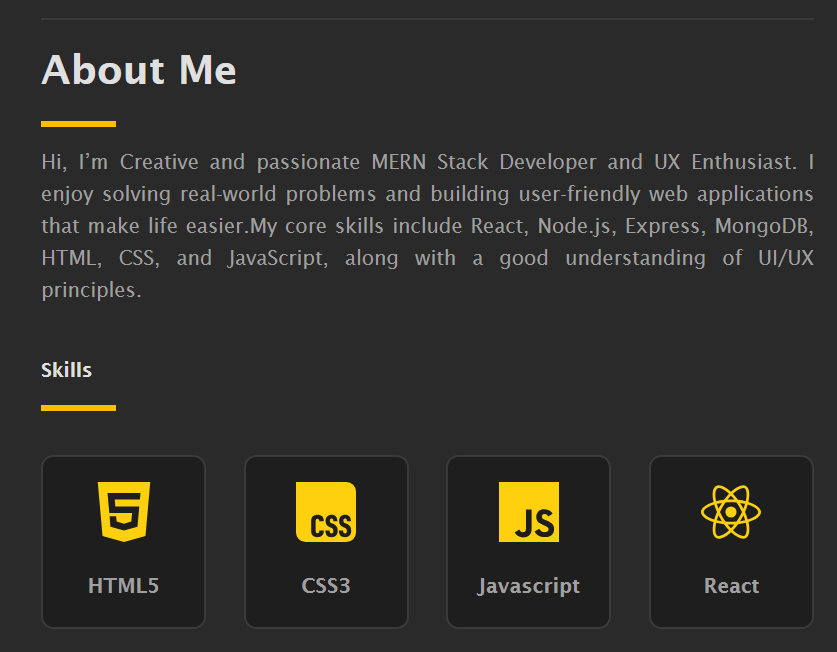
Task: Select the React label text
Action: (x=731, y=586)
